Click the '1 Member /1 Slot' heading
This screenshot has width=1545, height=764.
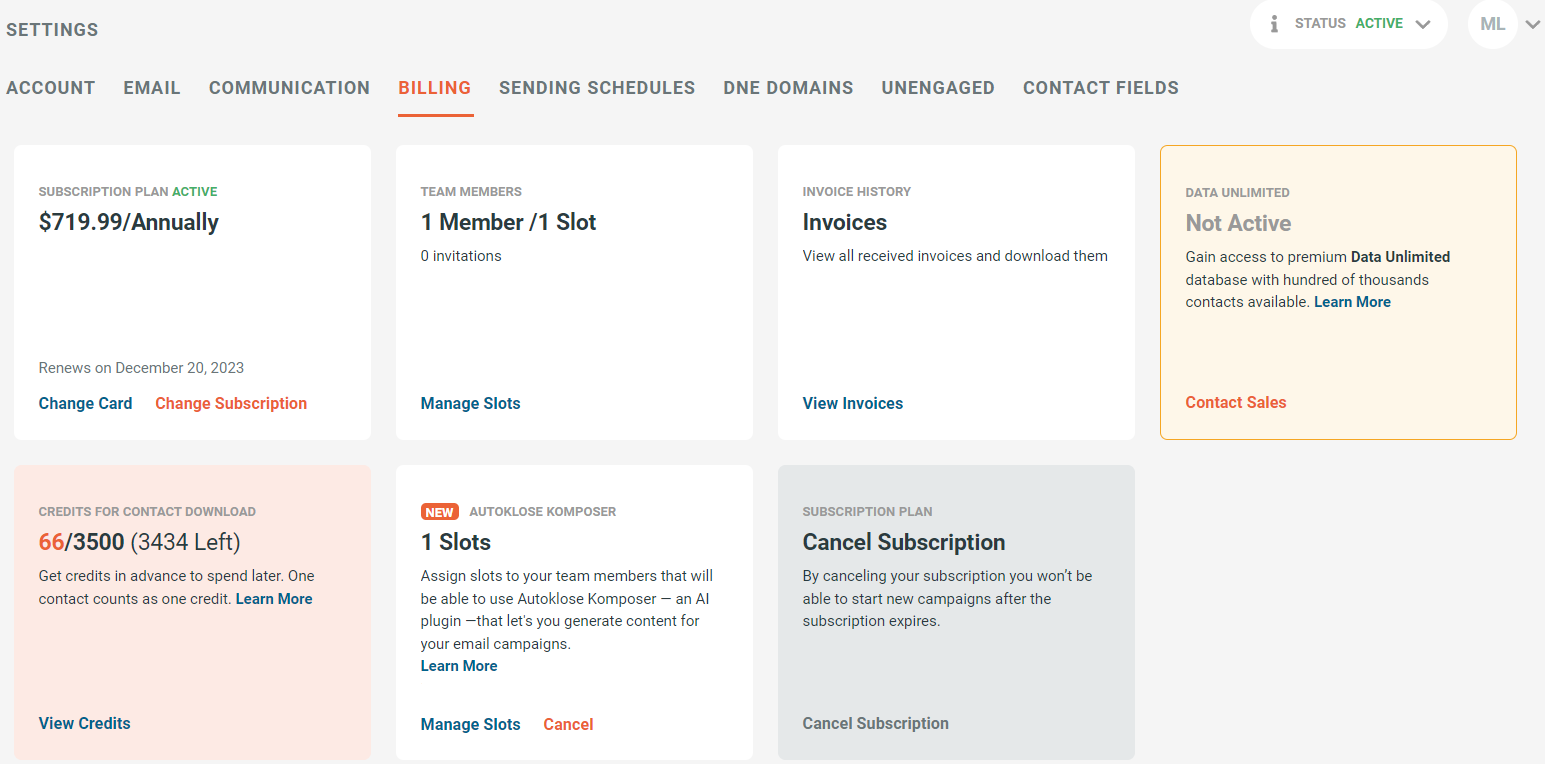click(508, 222)
